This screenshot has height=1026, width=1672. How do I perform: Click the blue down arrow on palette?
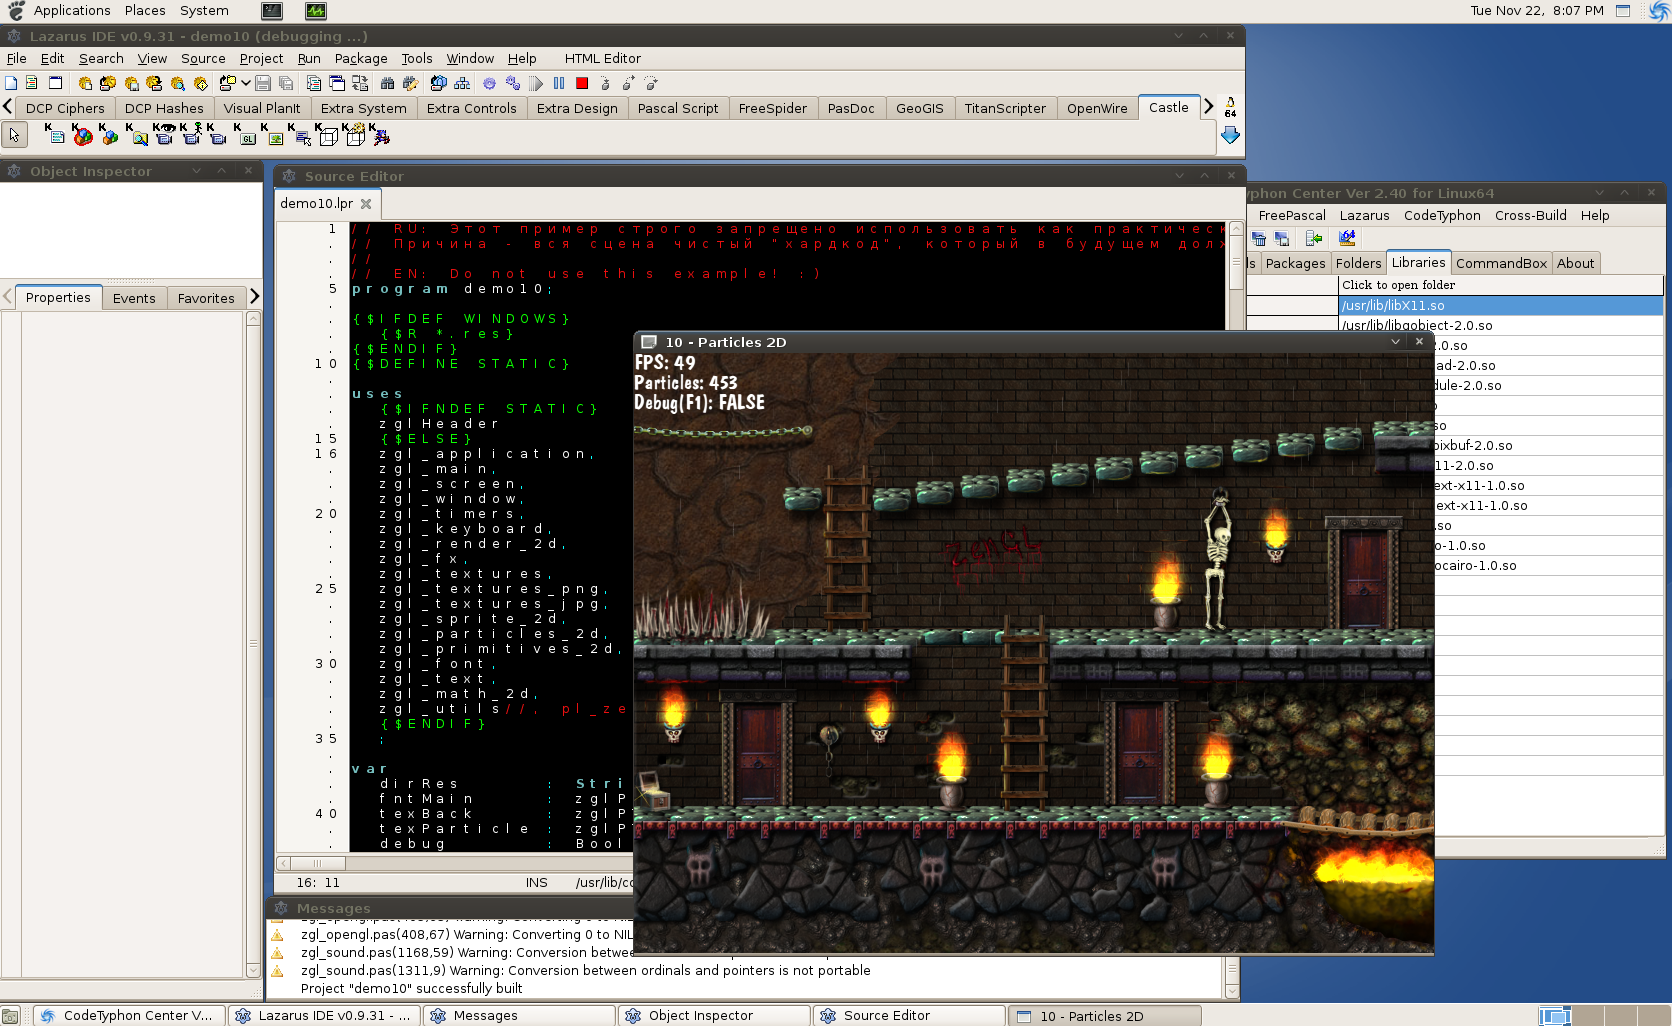[x=1231, y=136]
